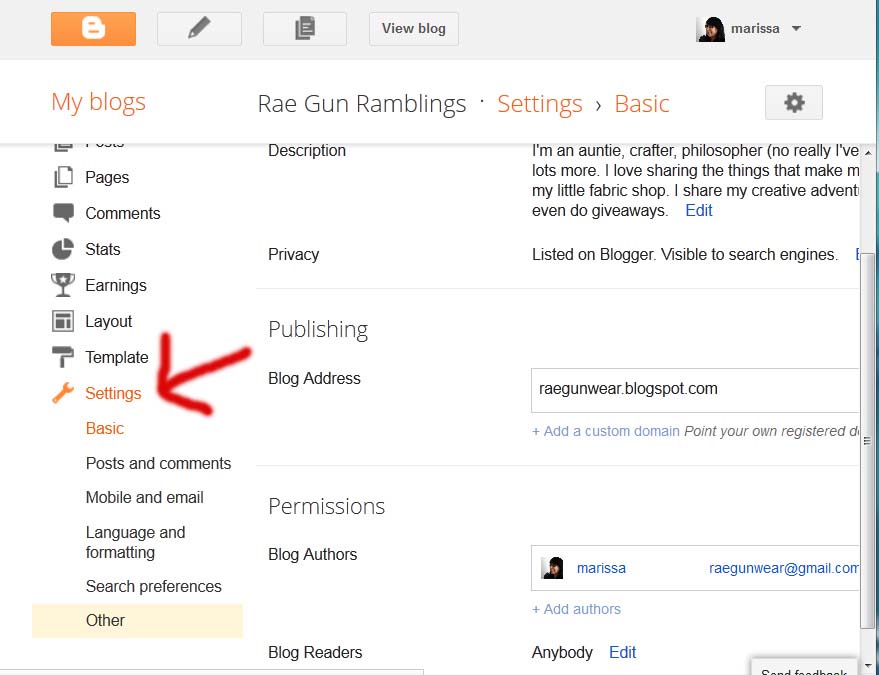Edit the blog description
The image size is (879, 675).
(x=698, y=210)
